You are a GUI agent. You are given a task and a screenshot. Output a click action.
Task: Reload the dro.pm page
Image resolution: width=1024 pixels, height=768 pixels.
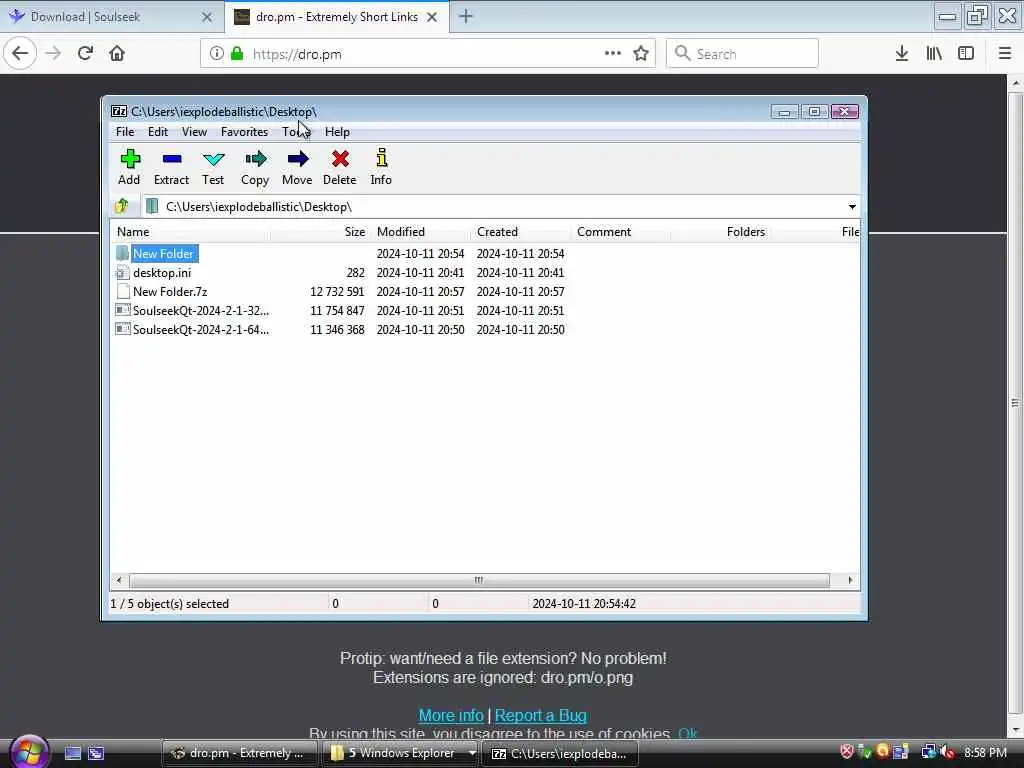pos(85,54)
